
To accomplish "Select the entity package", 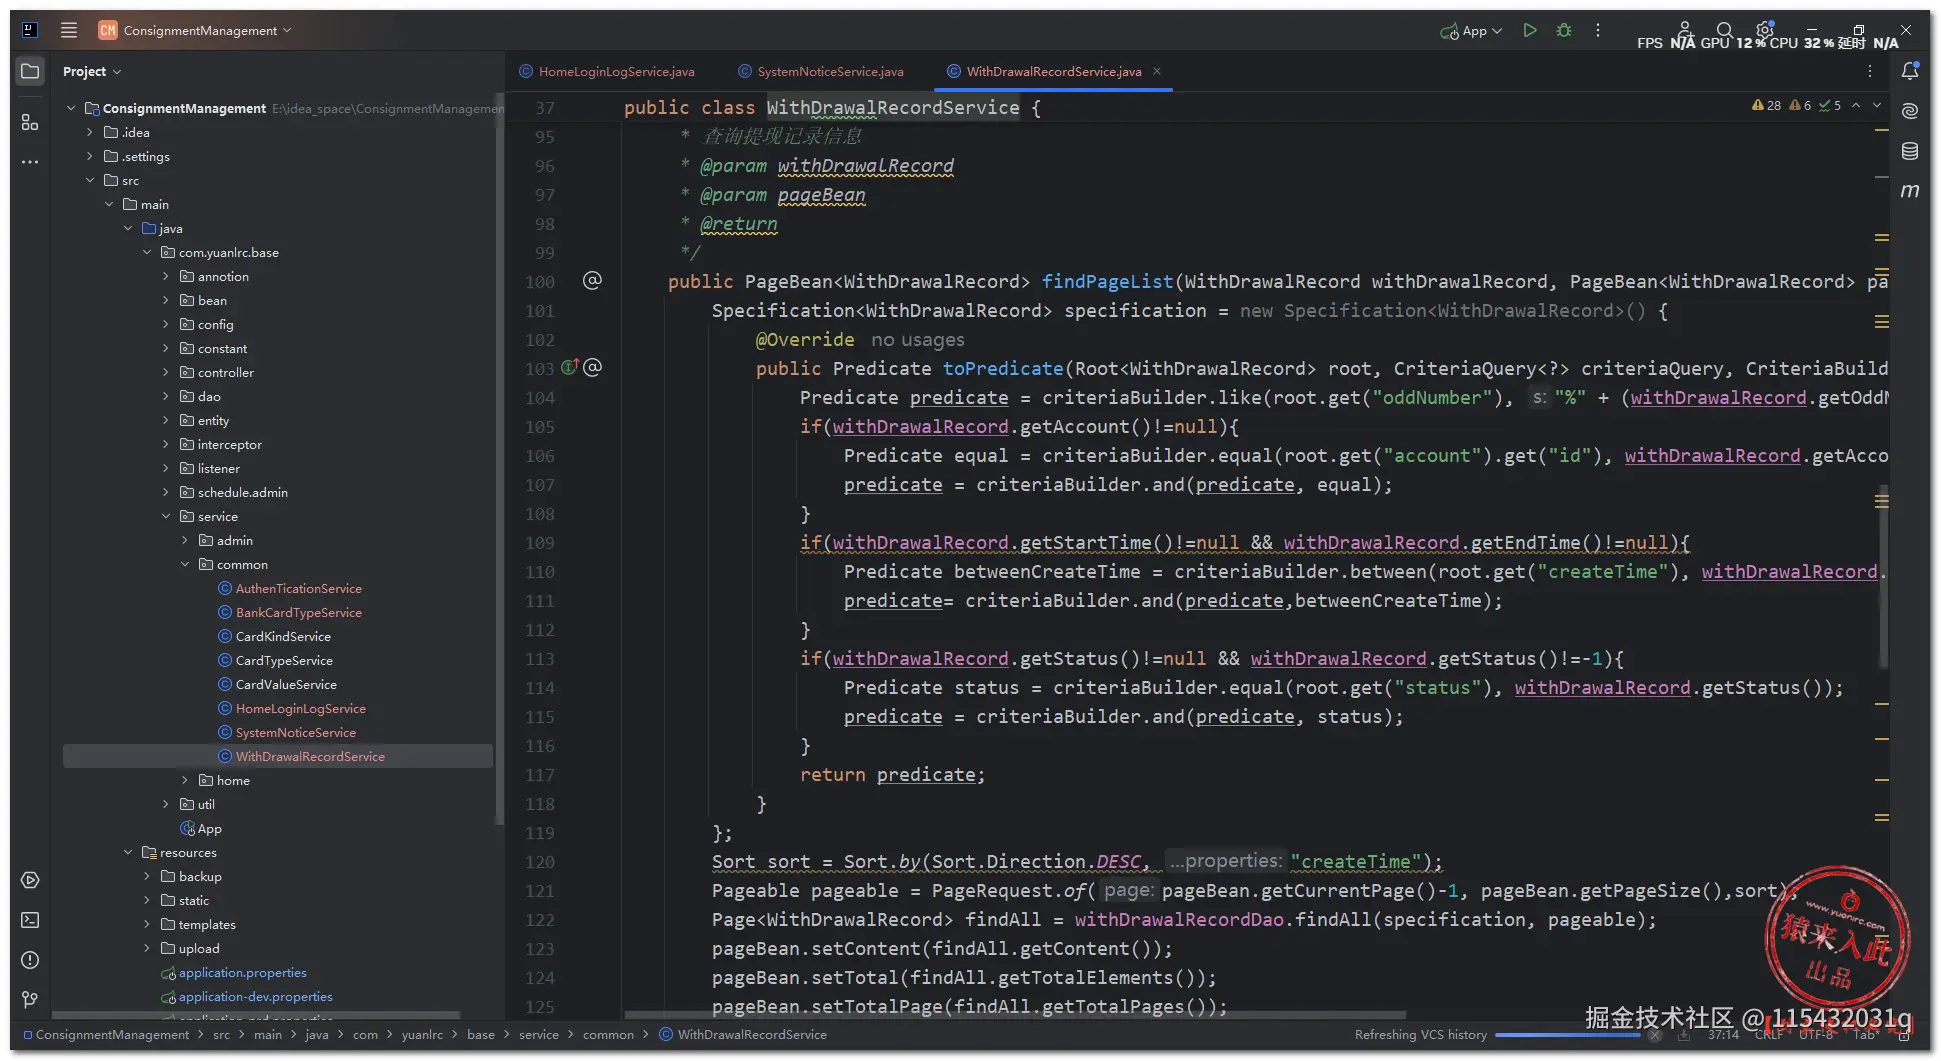I will click(213, 420).
